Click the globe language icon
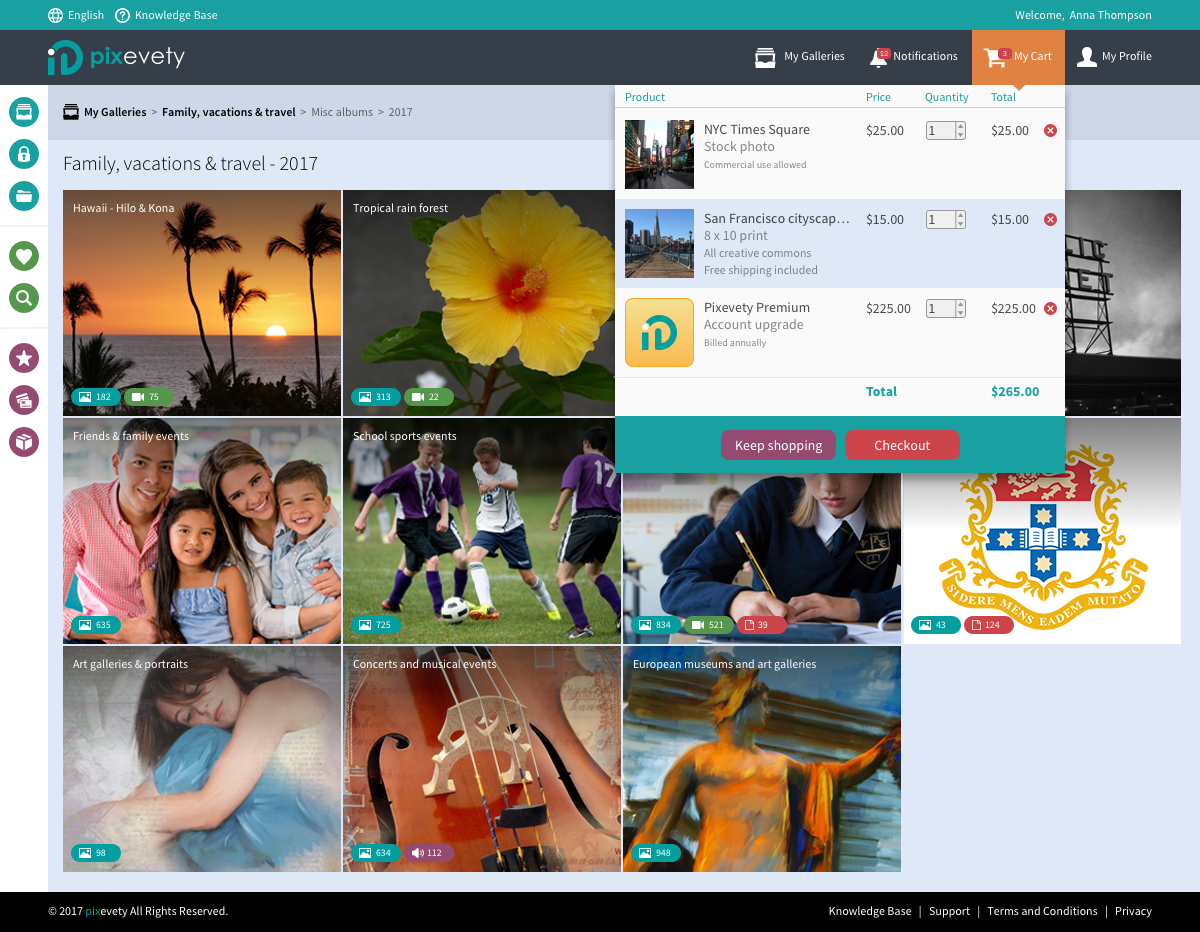 55,15
